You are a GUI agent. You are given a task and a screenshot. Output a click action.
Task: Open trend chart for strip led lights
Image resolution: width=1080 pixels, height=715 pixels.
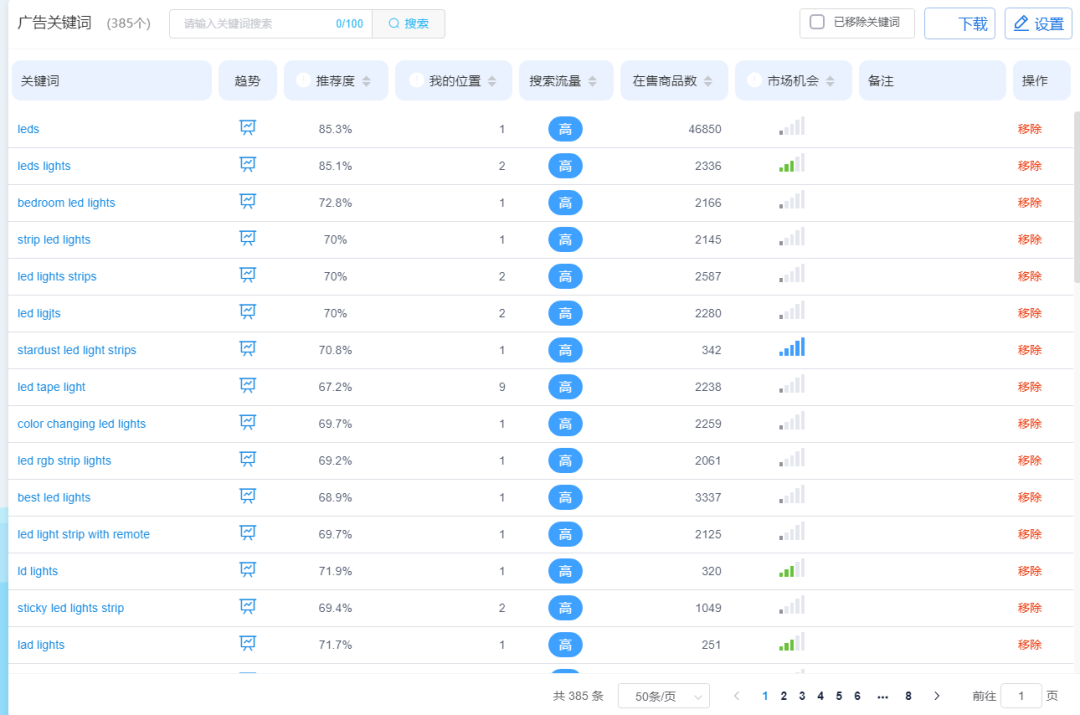point(247,237)
